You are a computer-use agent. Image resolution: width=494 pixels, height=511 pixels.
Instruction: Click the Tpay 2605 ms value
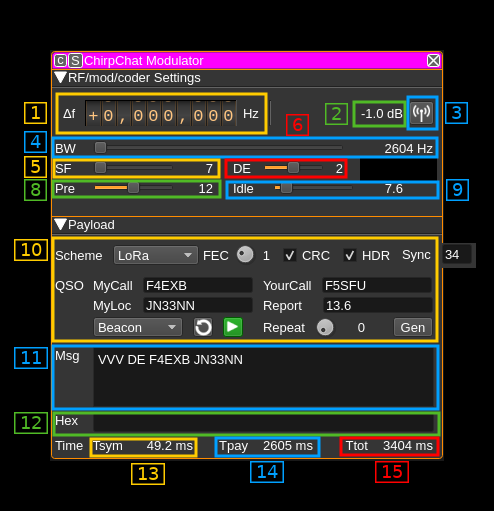[288, 446]
